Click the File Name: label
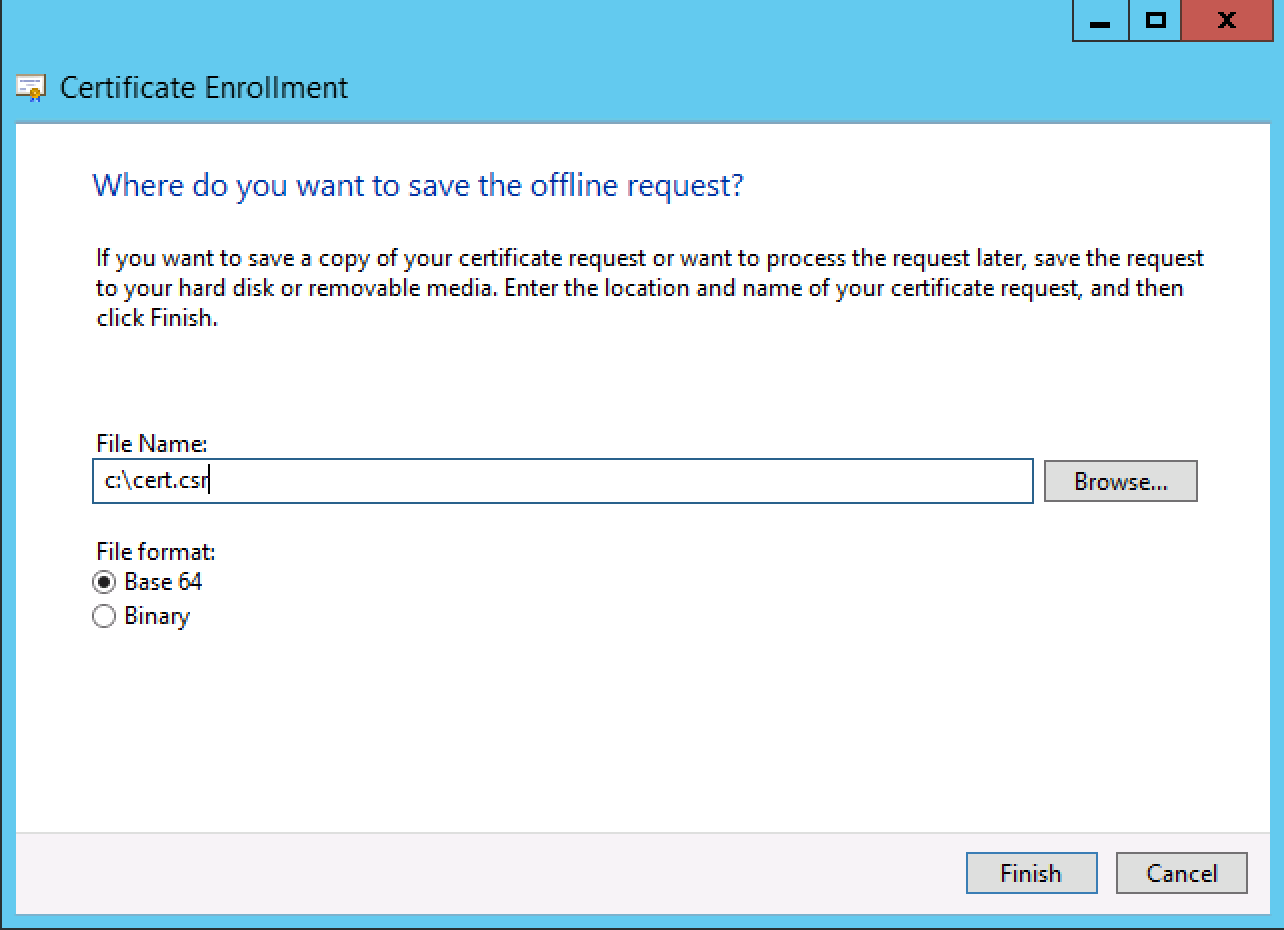The height and width of the screenshot is (930, 1284). coord(151,443)
